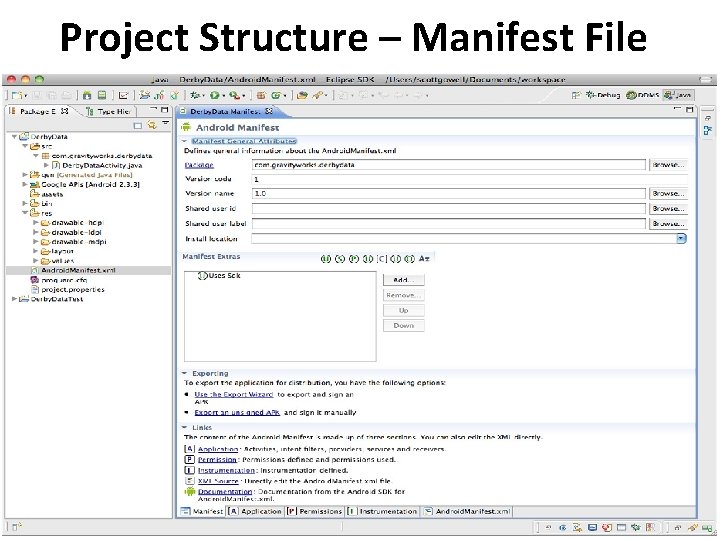Click the Debug bug toolbar icon
The width and height of the screenshot is (720, 540).
point(195,96)
